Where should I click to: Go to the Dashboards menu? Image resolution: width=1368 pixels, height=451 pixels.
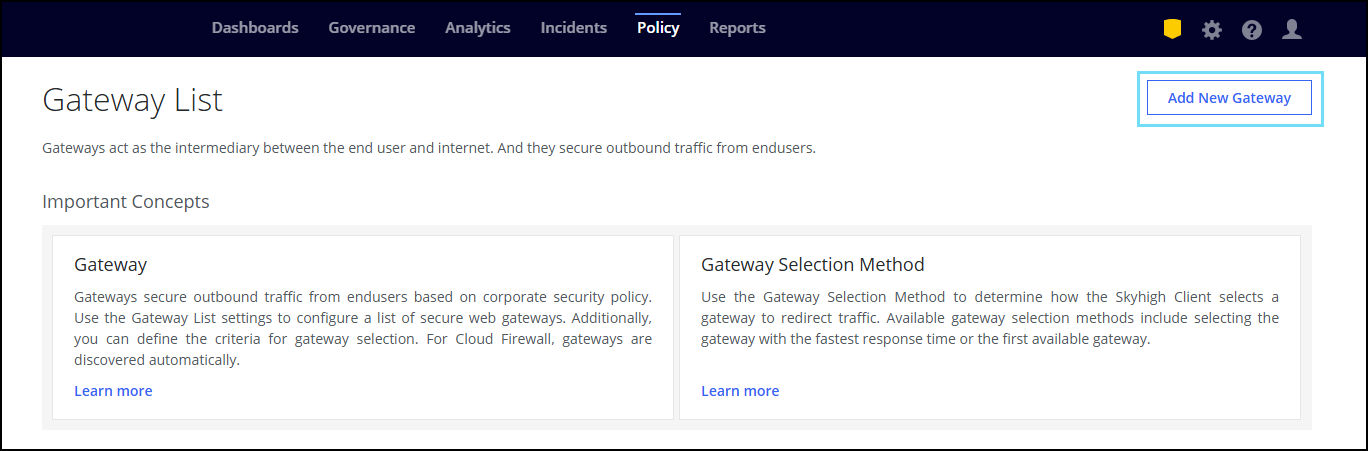pyautogui.click(x=255, y=28)
